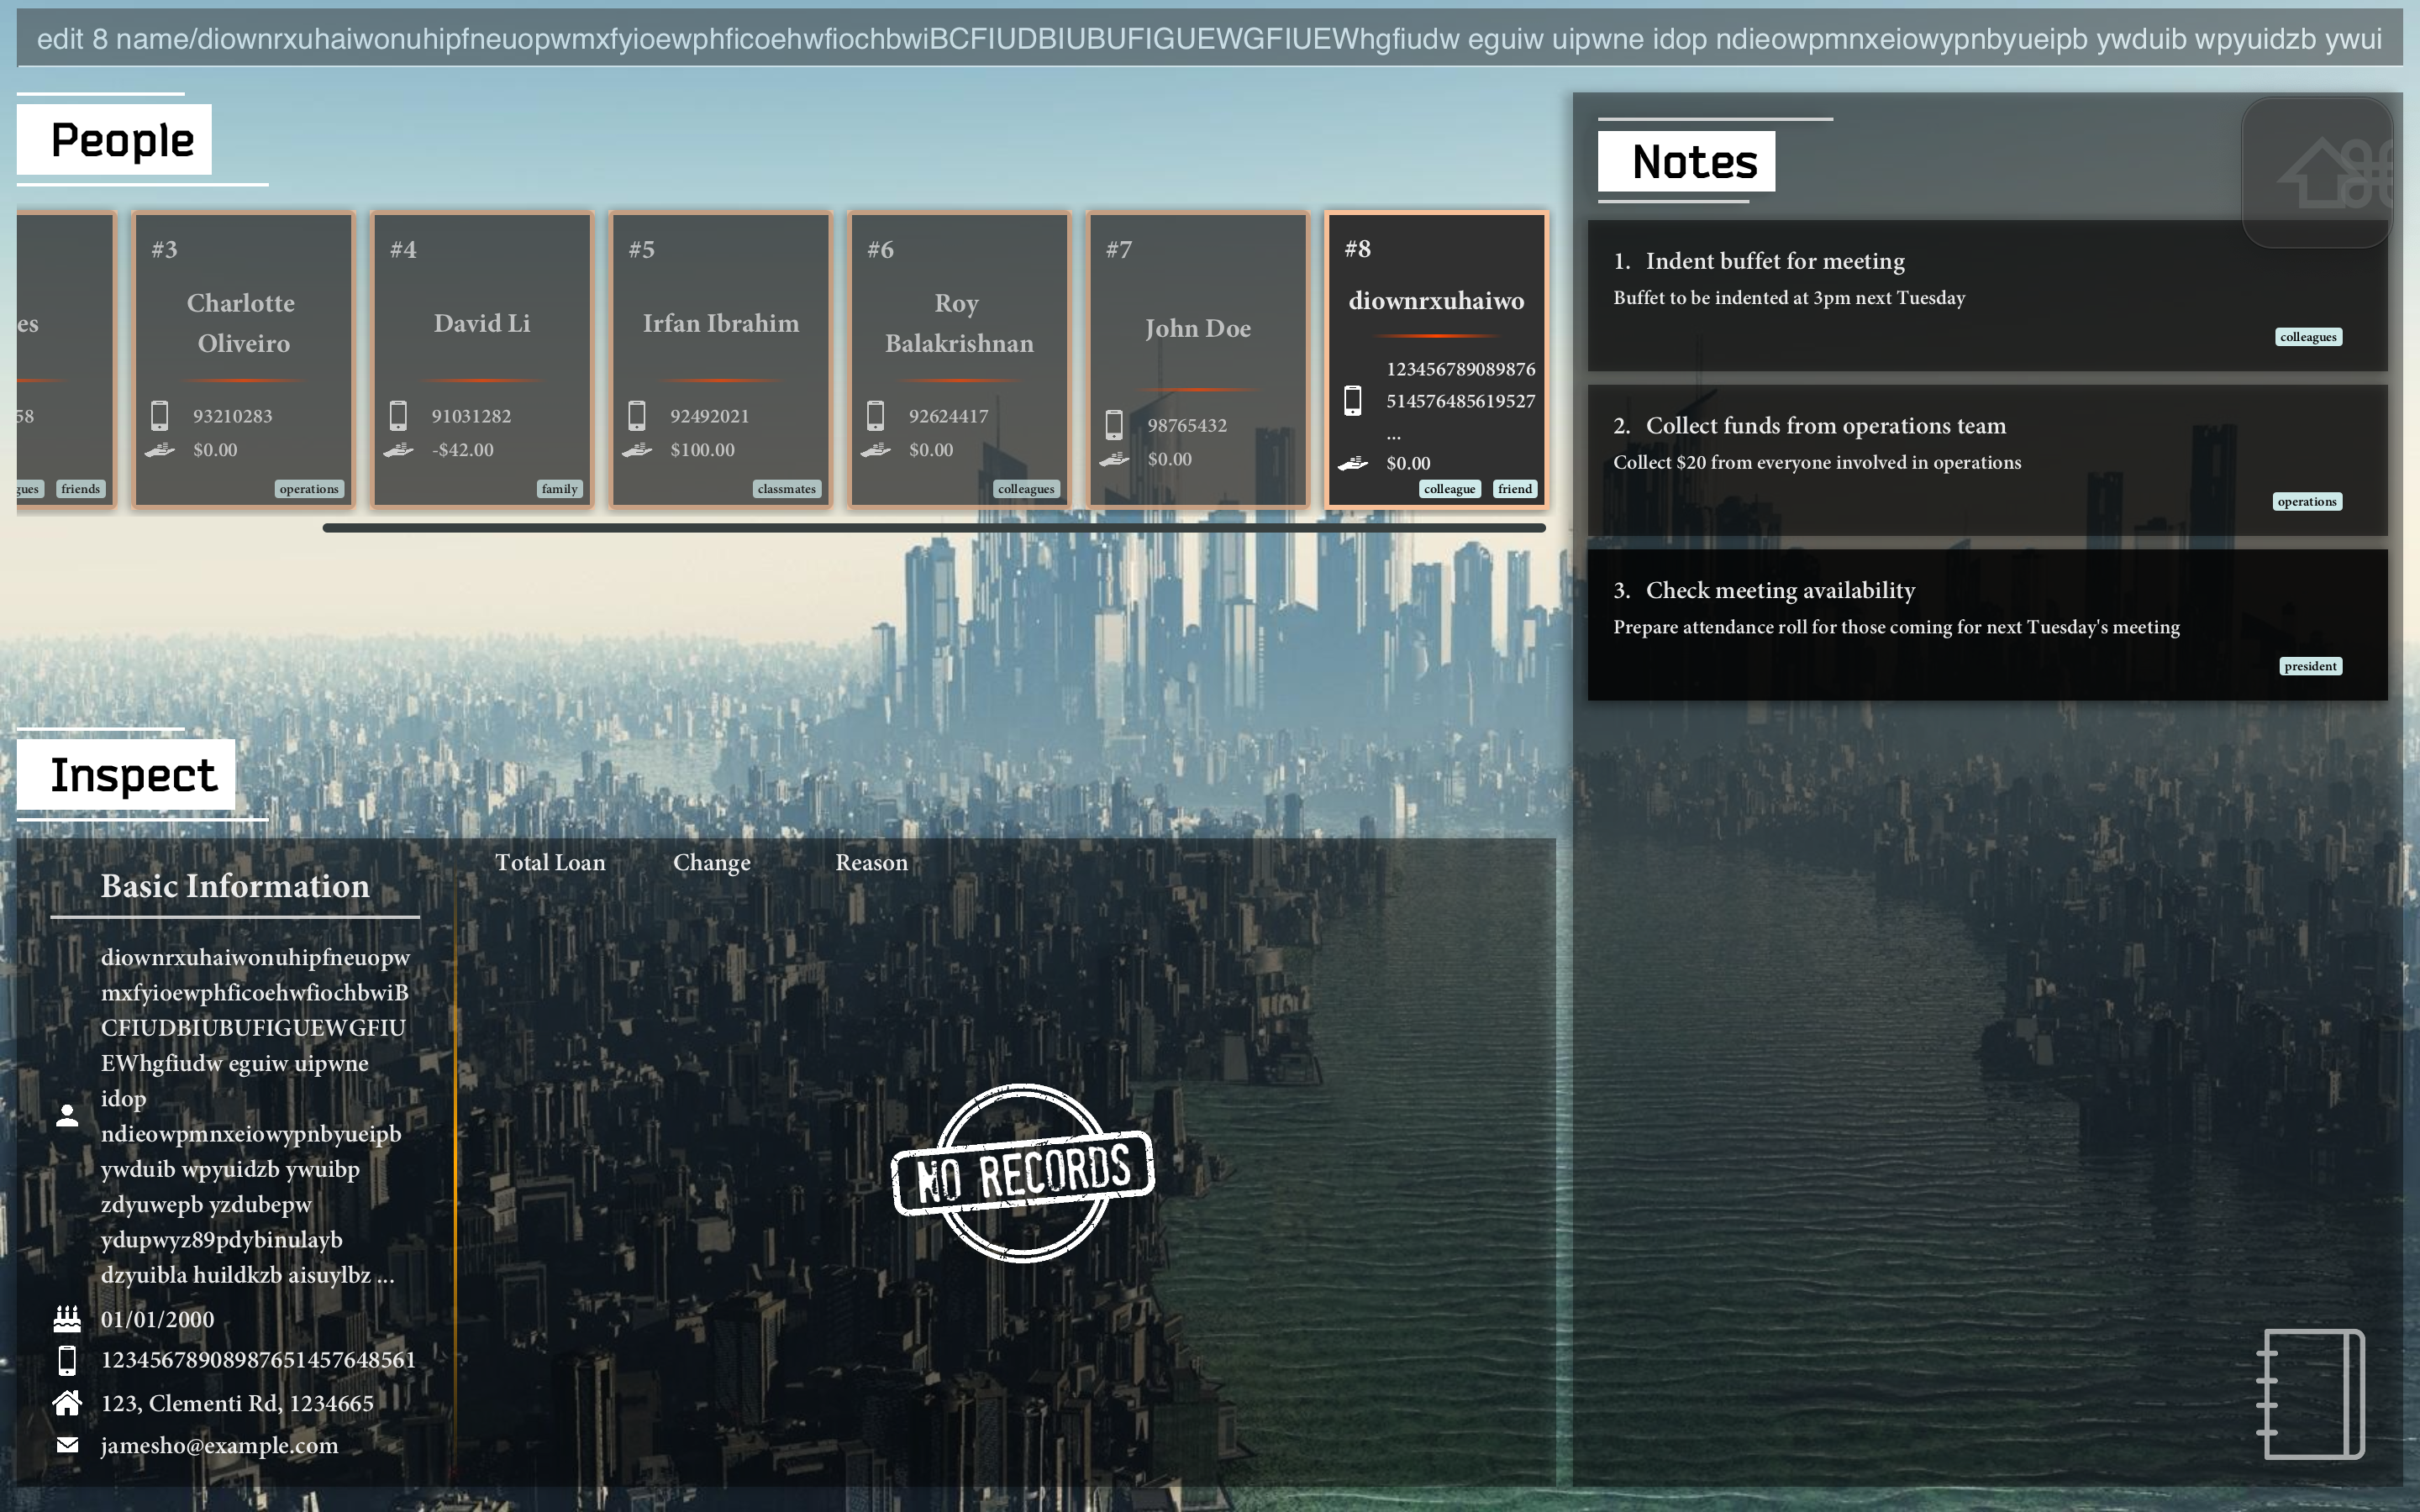This screenshot has width=2420, height=1512.
Task: Click the 'classmates' tag on Irfan Ibrahim's card
Action: coord(786,489)
